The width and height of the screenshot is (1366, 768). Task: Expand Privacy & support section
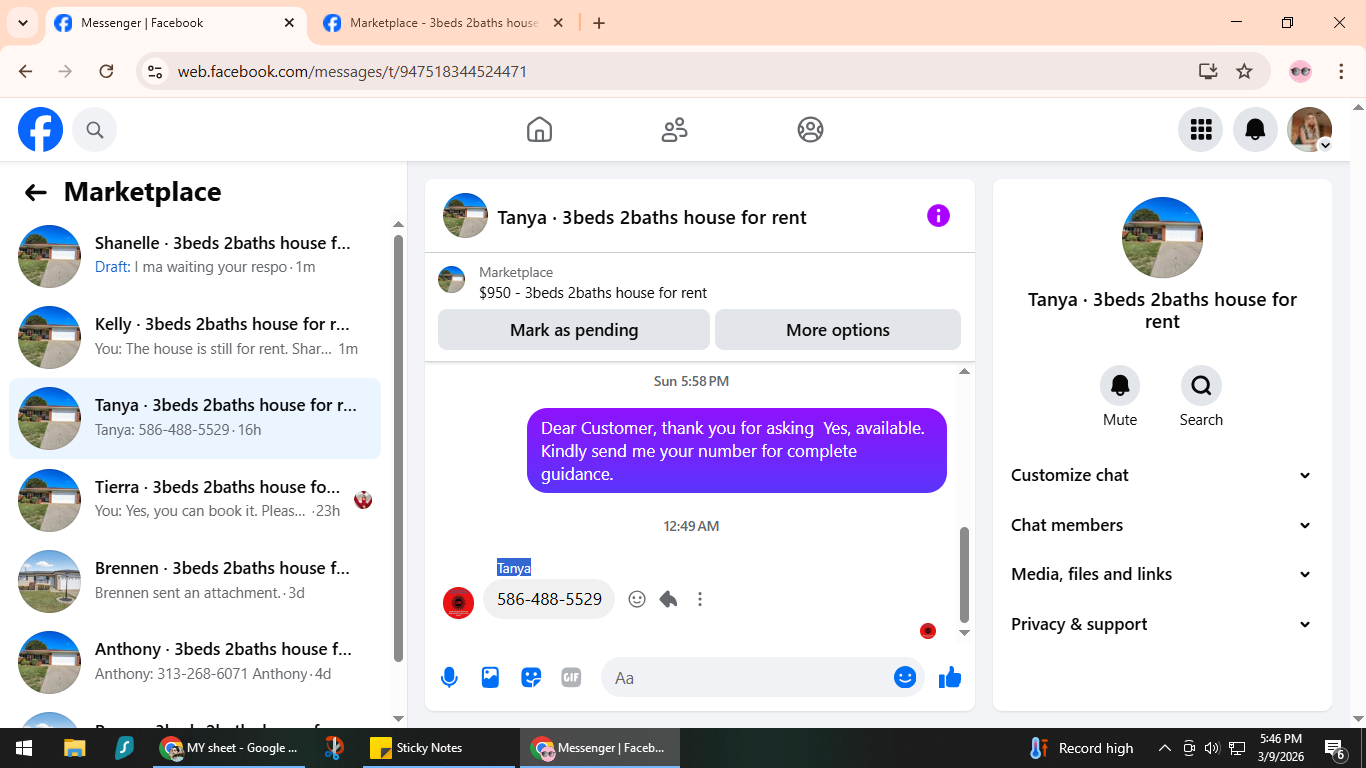pos(1162,624)
